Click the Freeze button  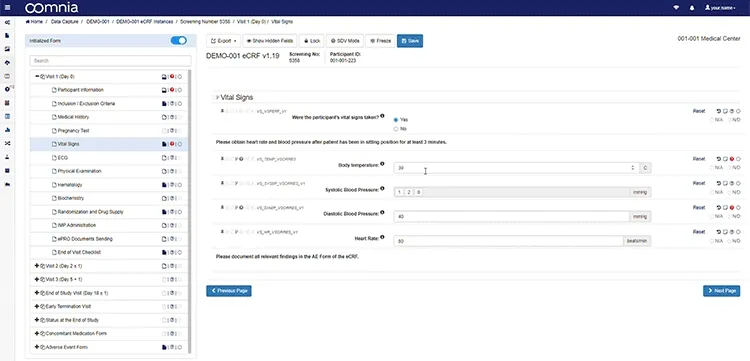(380, 41)
